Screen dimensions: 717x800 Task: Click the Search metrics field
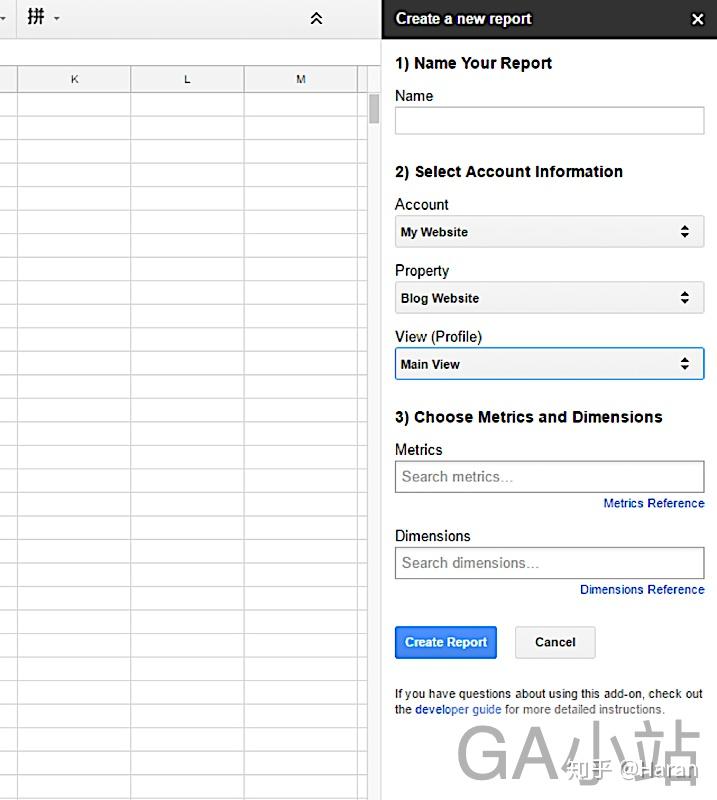[549, 477]
